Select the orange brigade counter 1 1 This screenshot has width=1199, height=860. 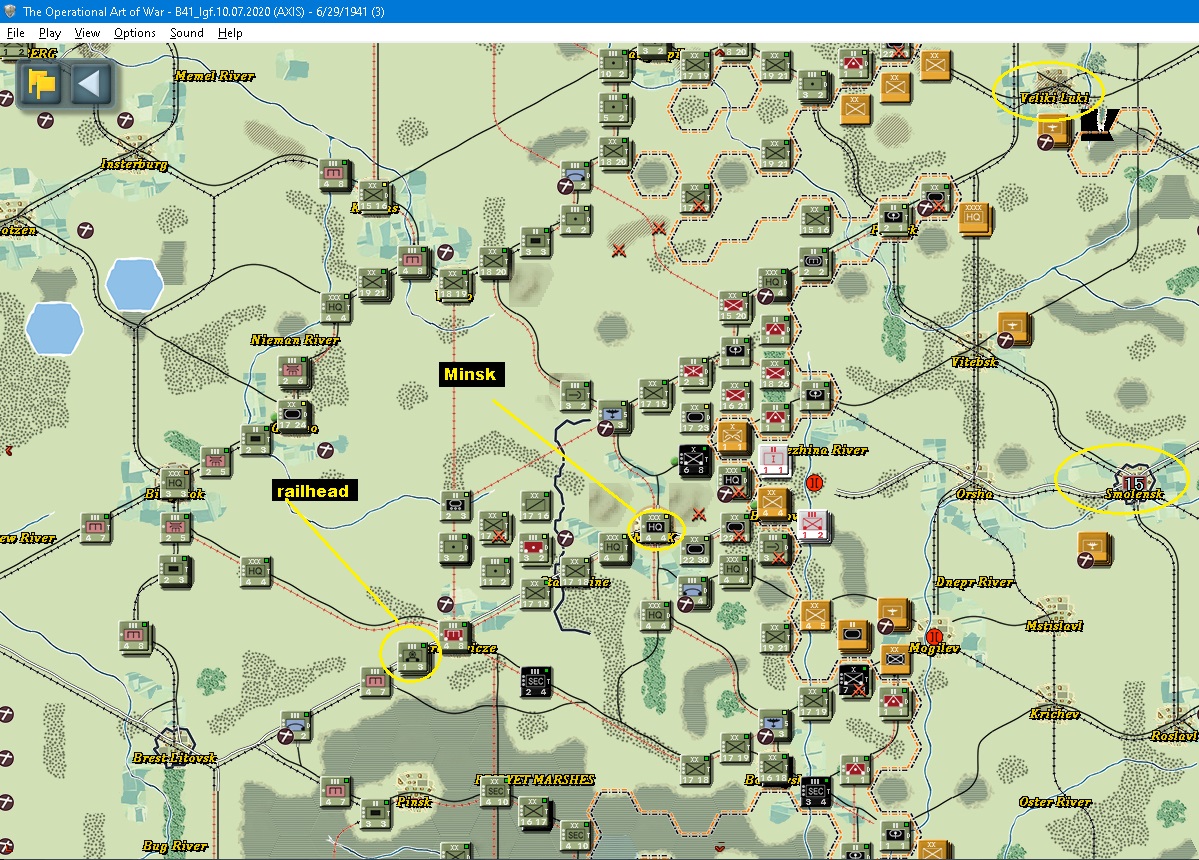click(x=732, y=437)
